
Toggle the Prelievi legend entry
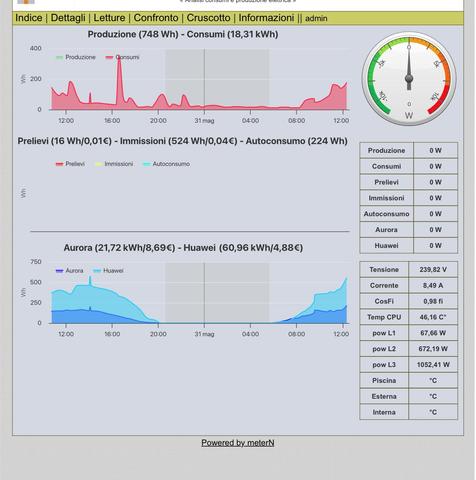tap(70, 164)
